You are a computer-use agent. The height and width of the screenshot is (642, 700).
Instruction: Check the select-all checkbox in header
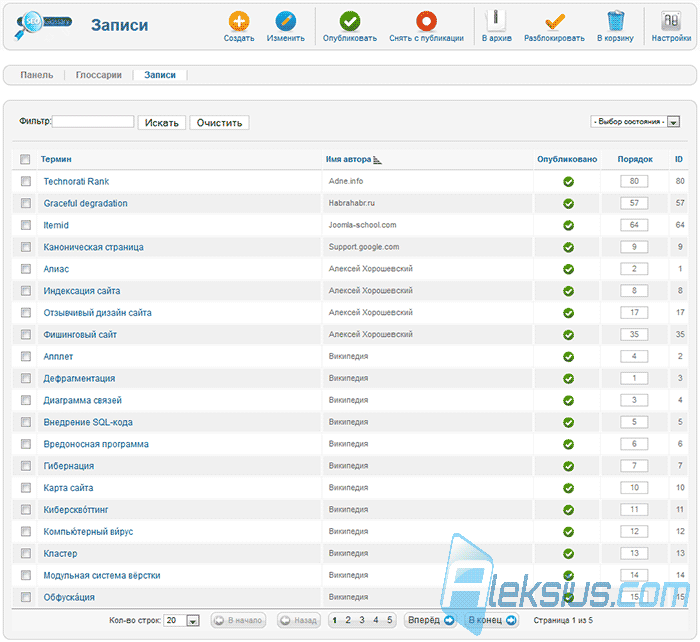coord(25,159)
